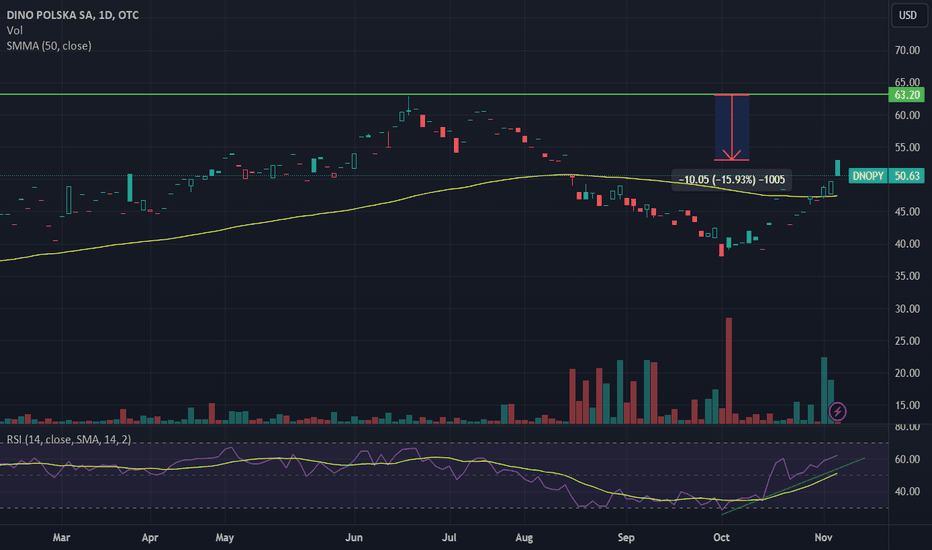Image resolution: width=932 pixels, height=550 pixels.
Task: Open the USD currency selector
Action: 908,15
